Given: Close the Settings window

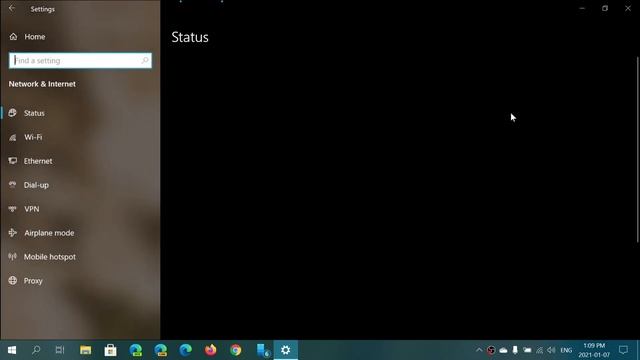Looking at the screenshot, I should [628, 8].
